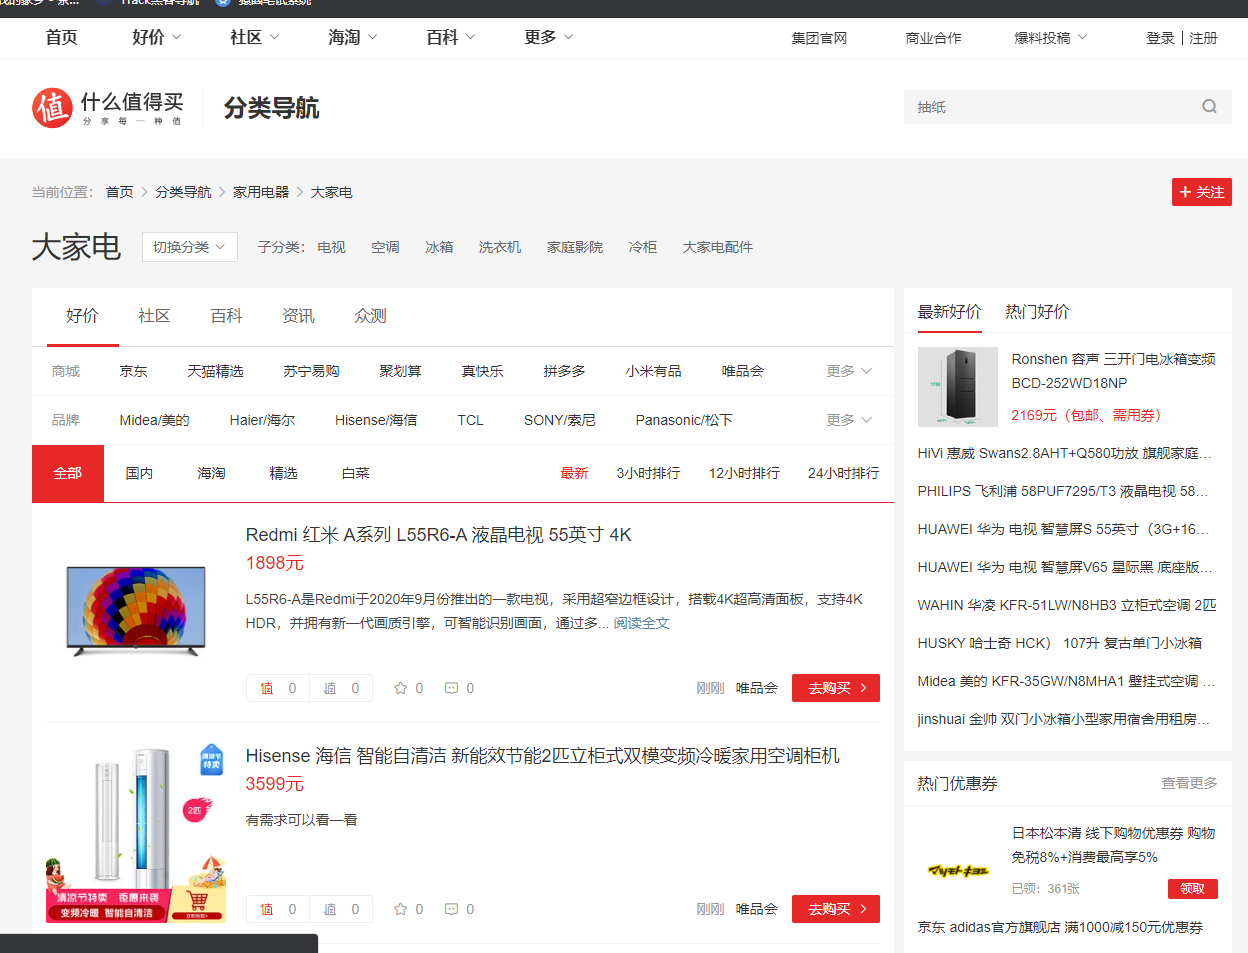
Task: Filter by 小米有品 mall
Action: [653, 371]
